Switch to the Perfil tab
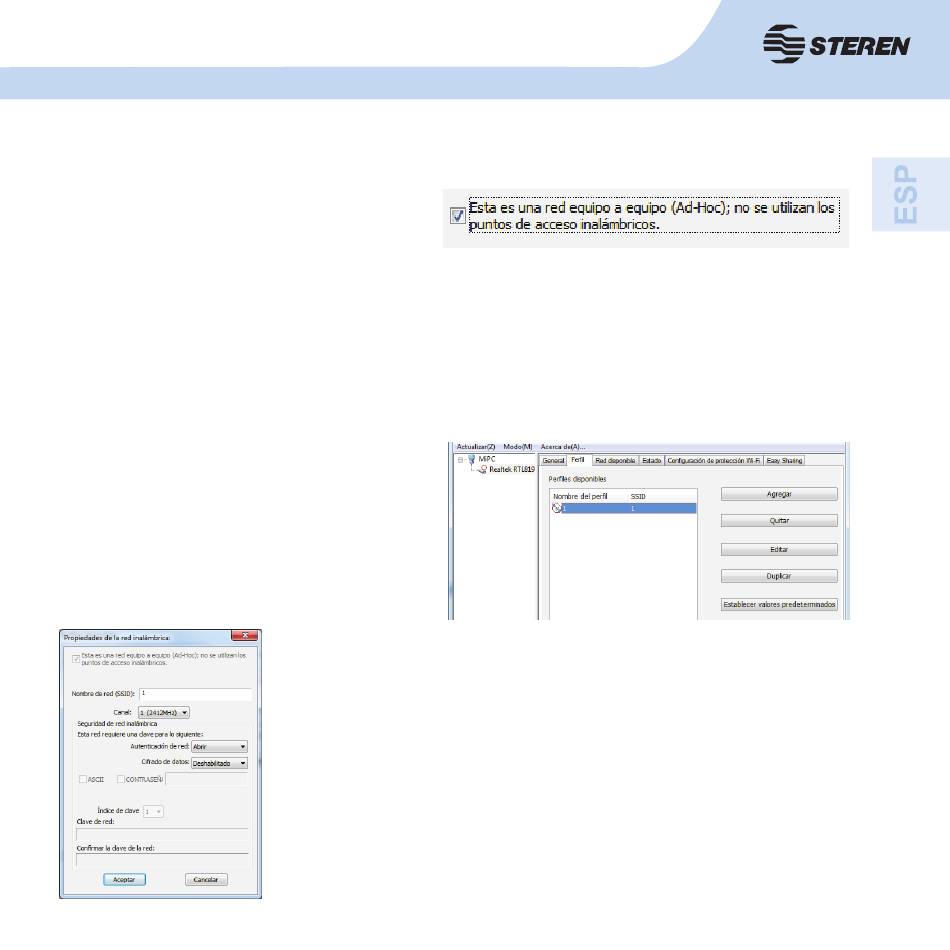 coord(578,460)
